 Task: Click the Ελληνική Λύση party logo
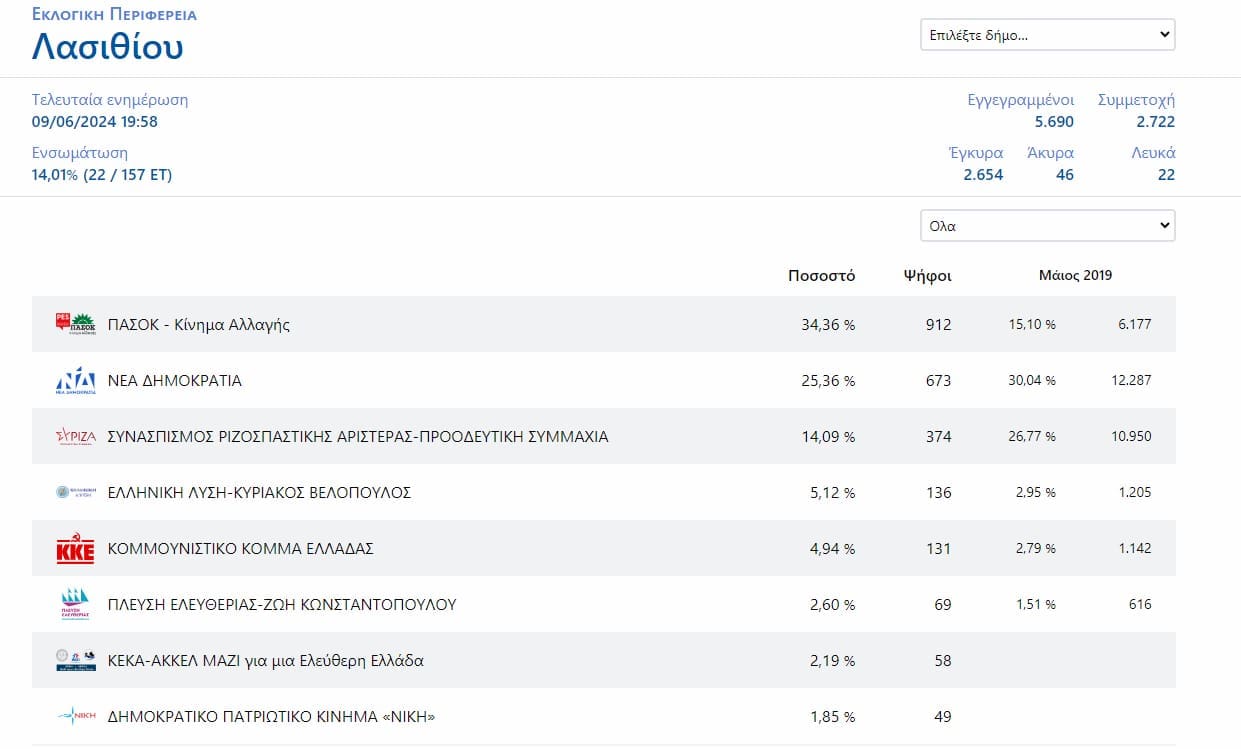[75, 492]
